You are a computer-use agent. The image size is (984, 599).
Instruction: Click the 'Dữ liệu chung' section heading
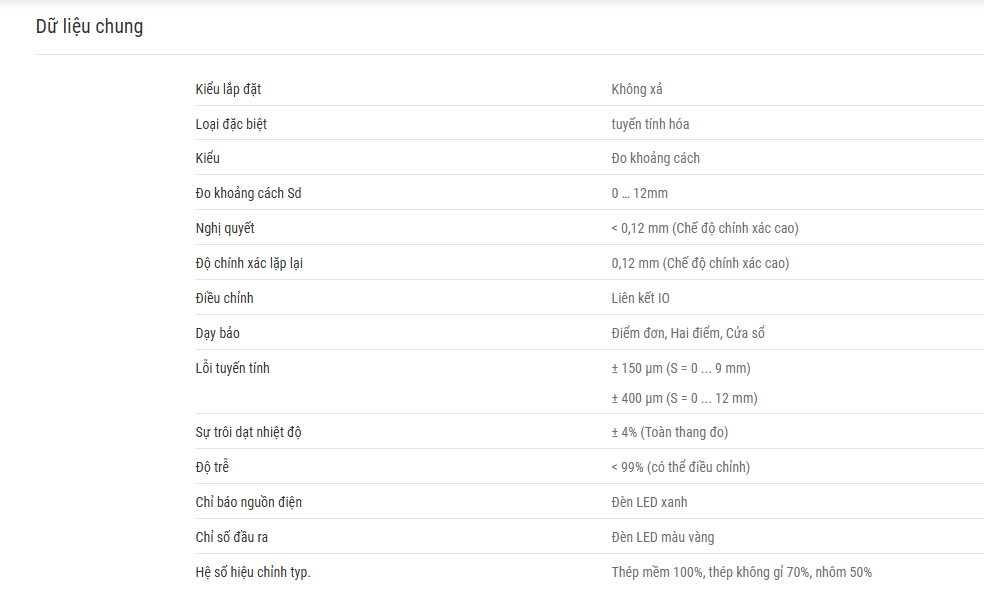(x=89, y=27)
